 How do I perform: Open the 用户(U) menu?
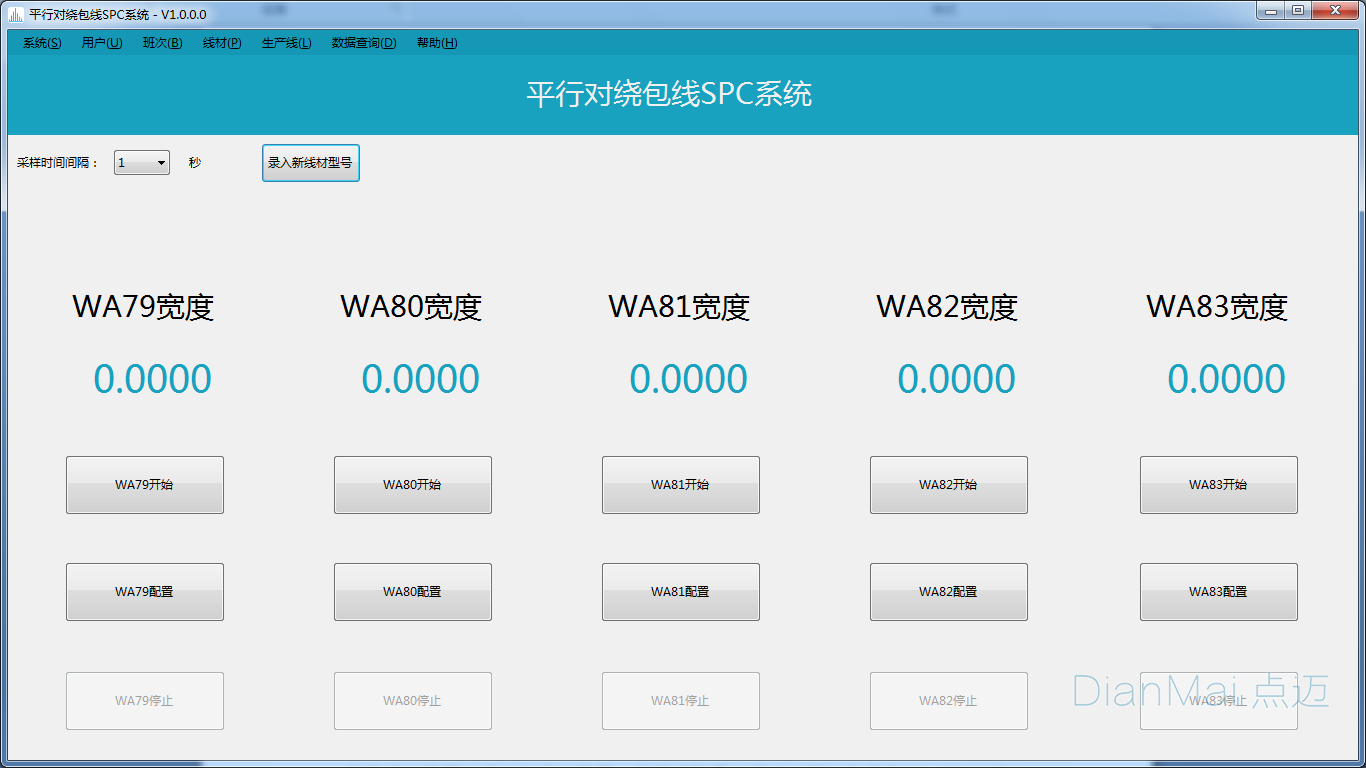[102, 43]
